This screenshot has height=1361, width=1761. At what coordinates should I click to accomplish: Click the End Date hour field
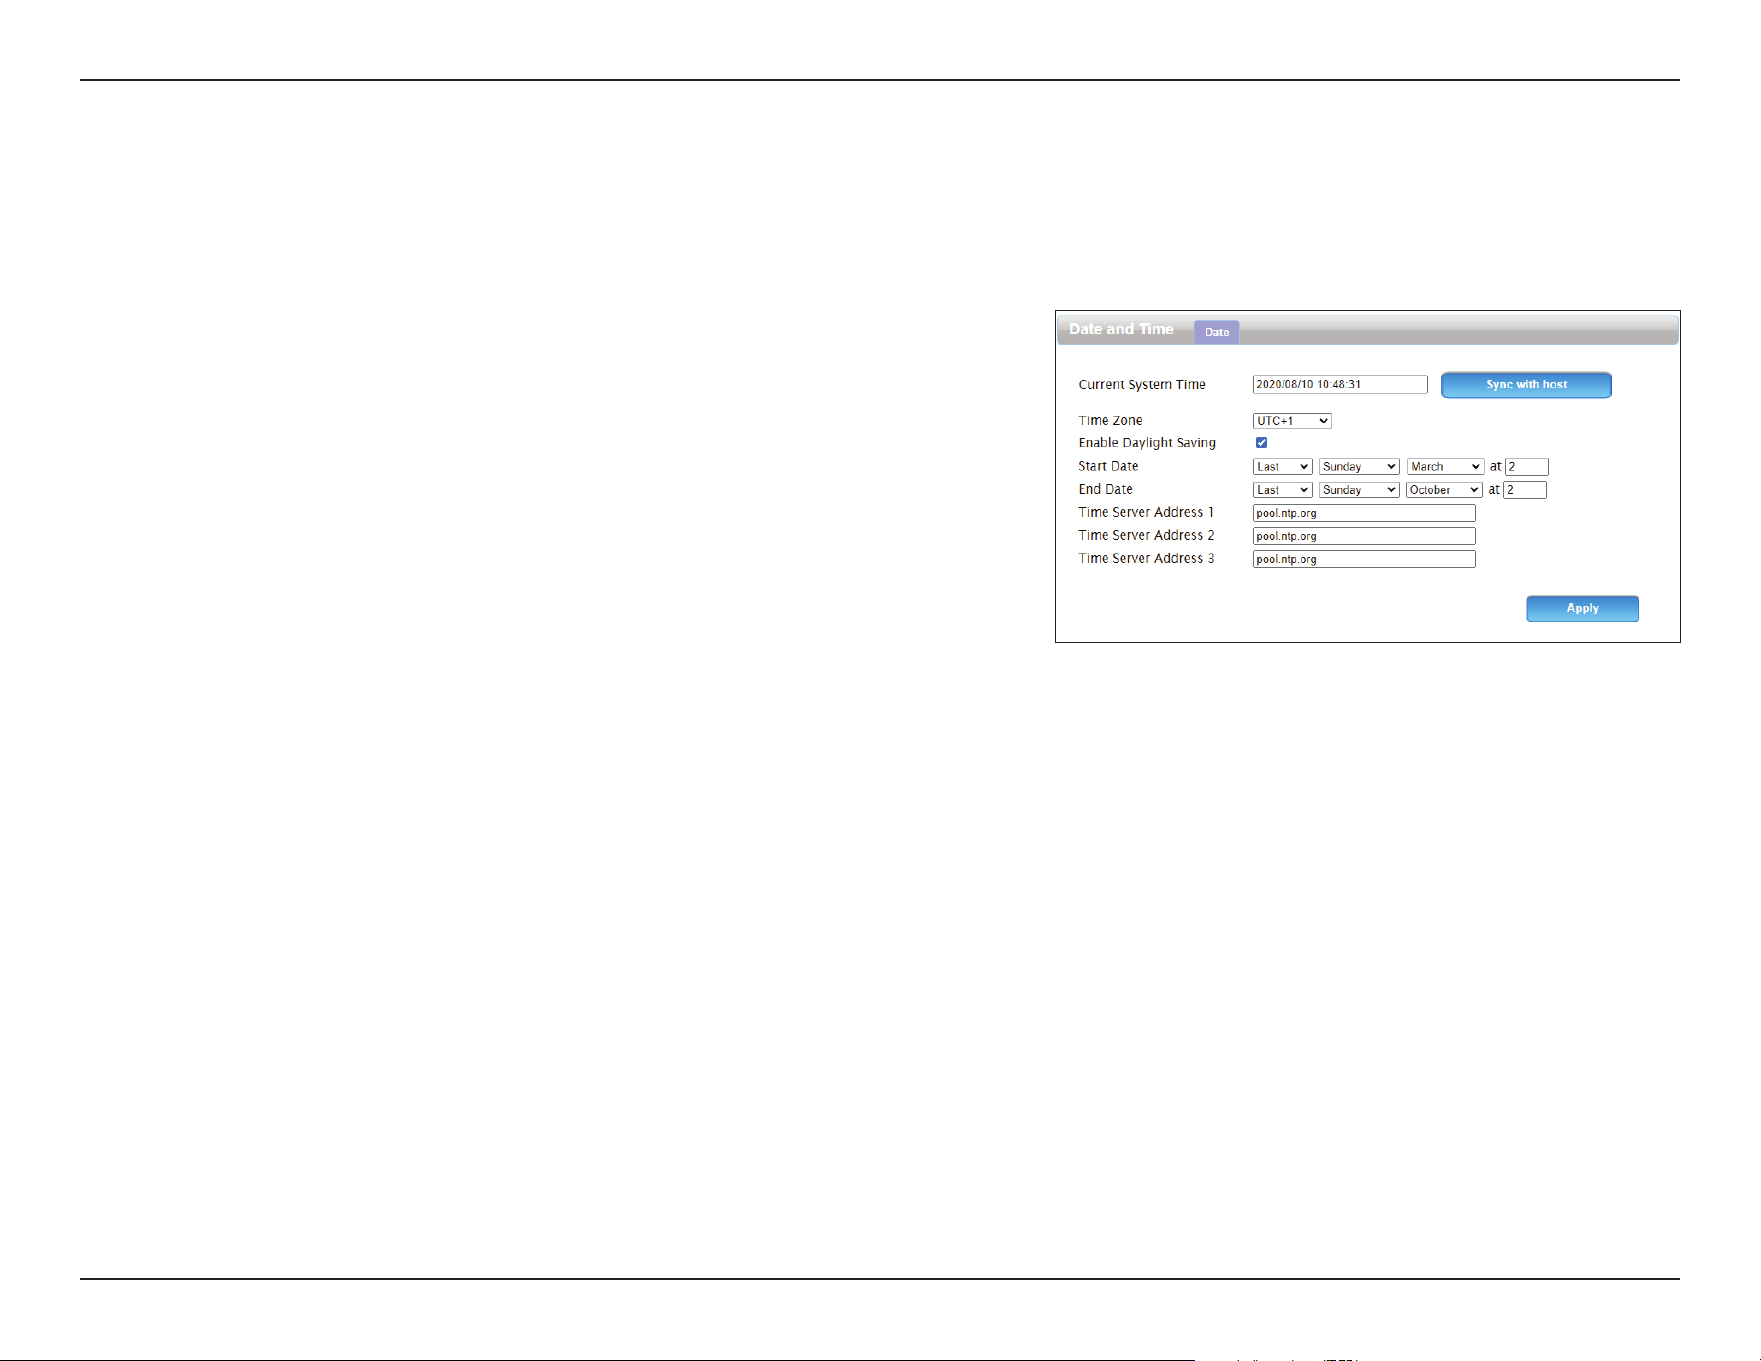click(x=1525, y=490)
